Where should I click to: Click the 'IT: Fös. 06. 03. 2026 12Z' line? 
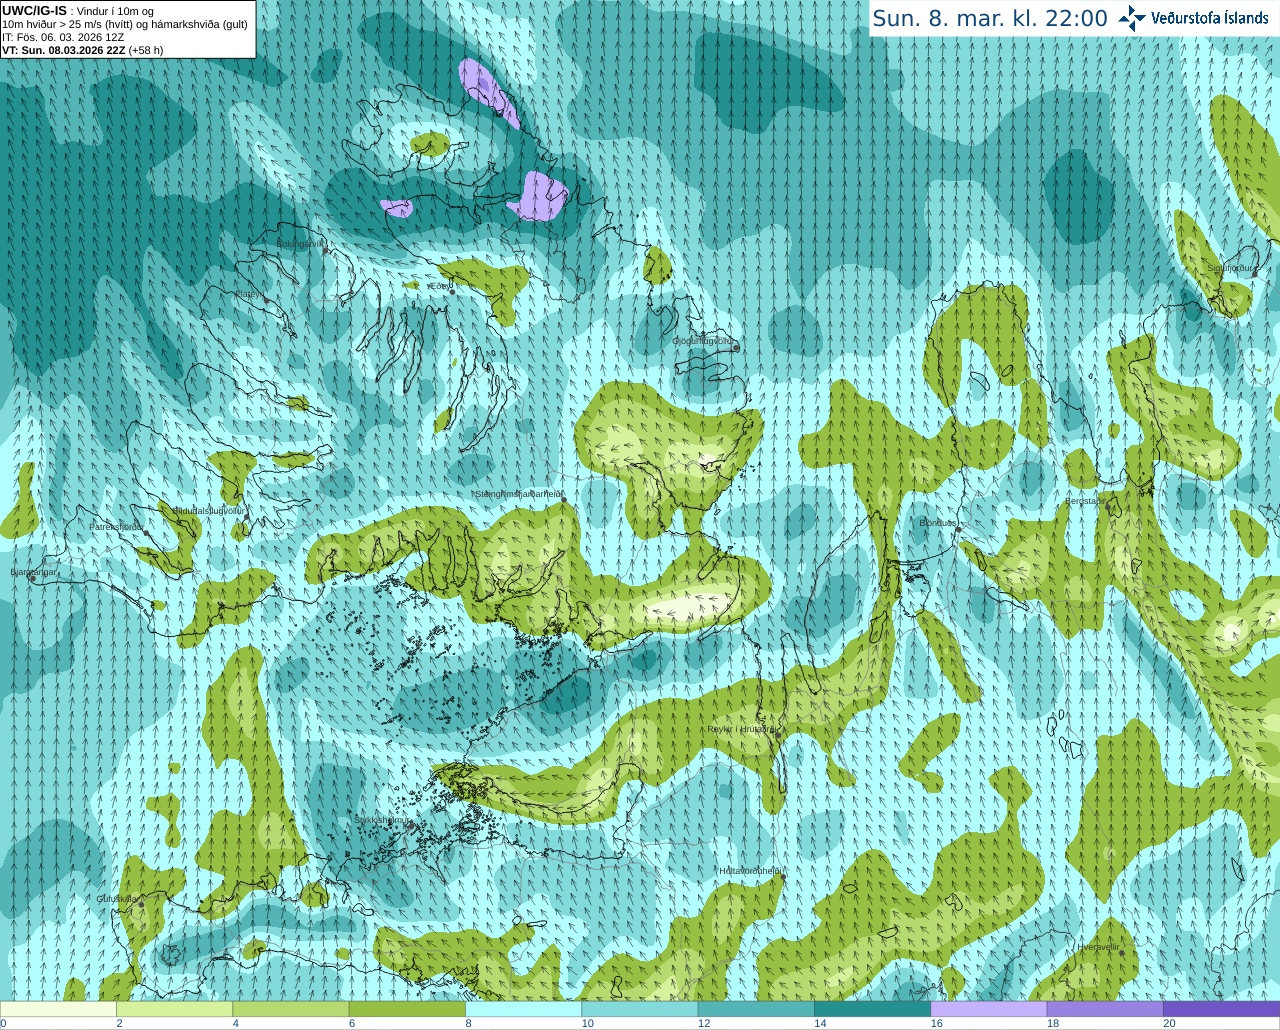click(63, 37)
